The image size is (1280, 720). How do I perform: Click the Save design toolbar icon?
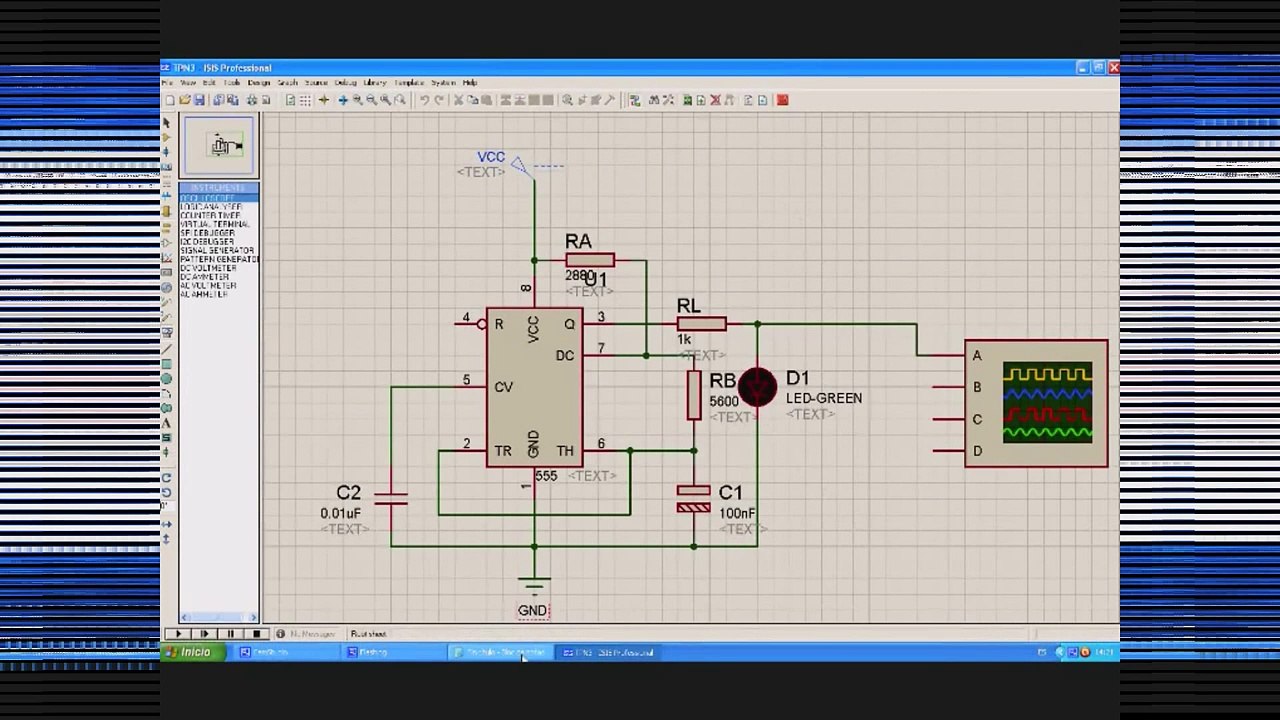click(x=199, y=100)
